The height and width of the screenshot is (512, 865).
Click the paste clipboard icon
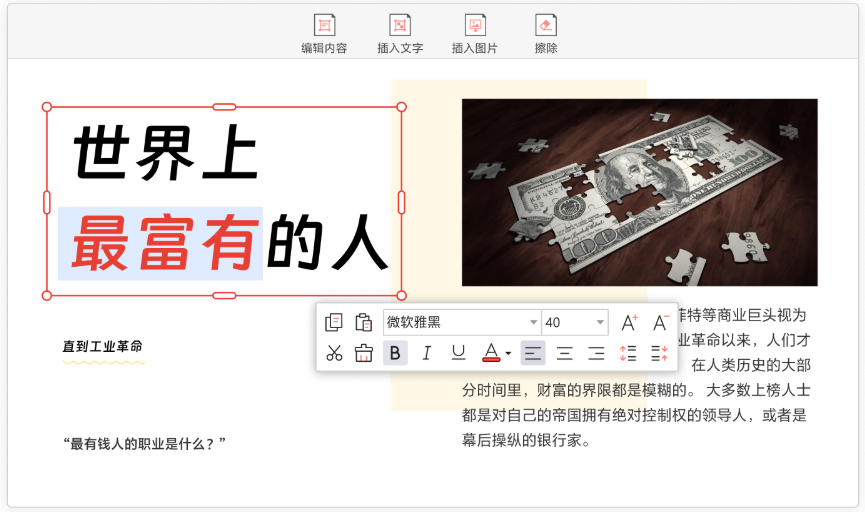click(x=364, y=322)
